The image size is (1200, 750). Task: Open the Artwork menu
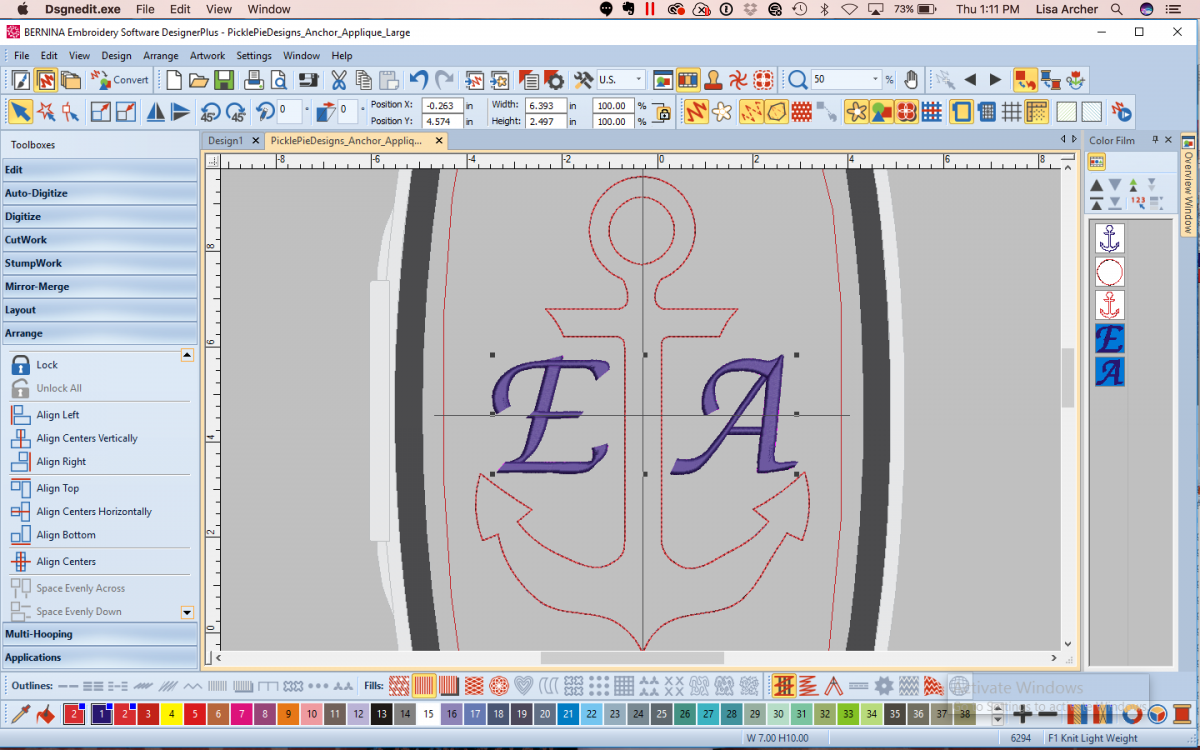tap(207, 55)
